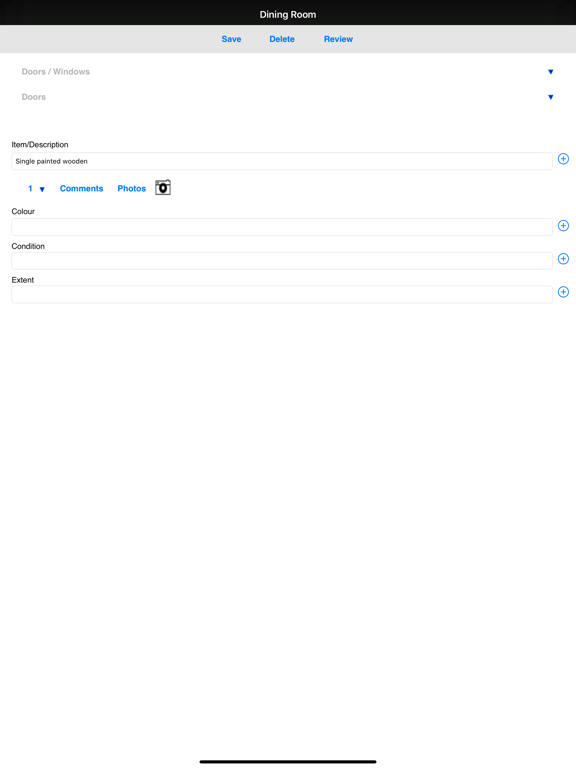Delete this item entry

click(282, 39)
